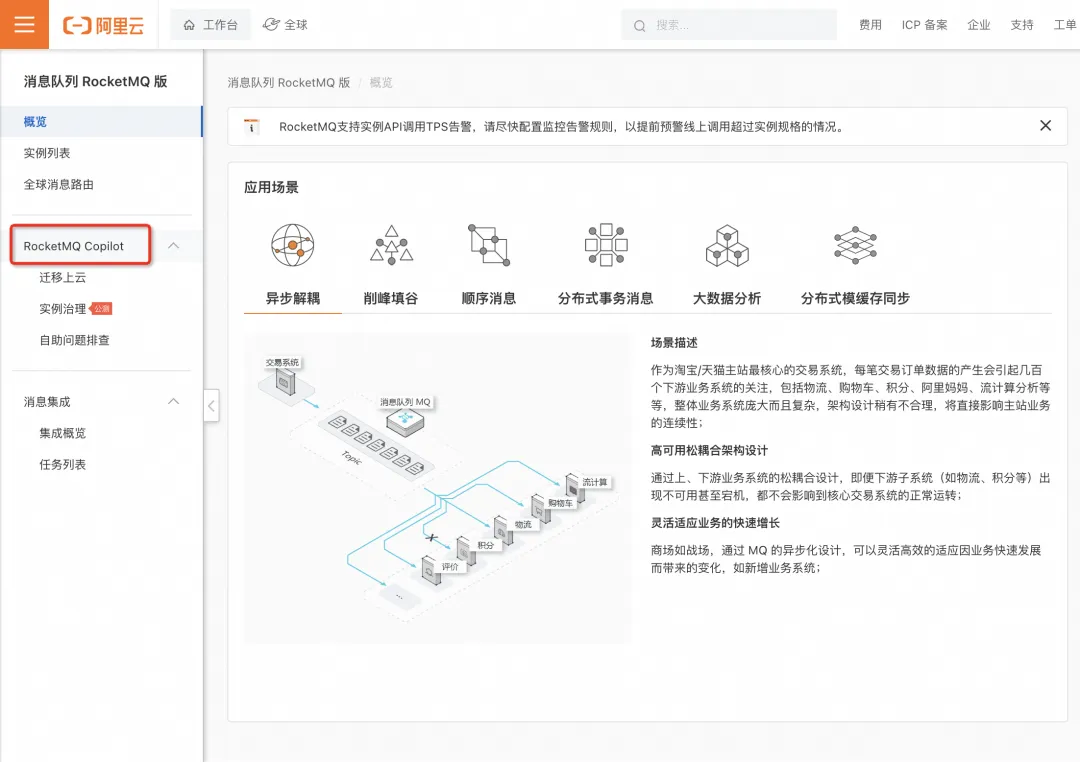Image resolution: width=1080 pixels, height=762 pixels.
Task: Select 概览 in the sidebar
Action: (101, 121)
